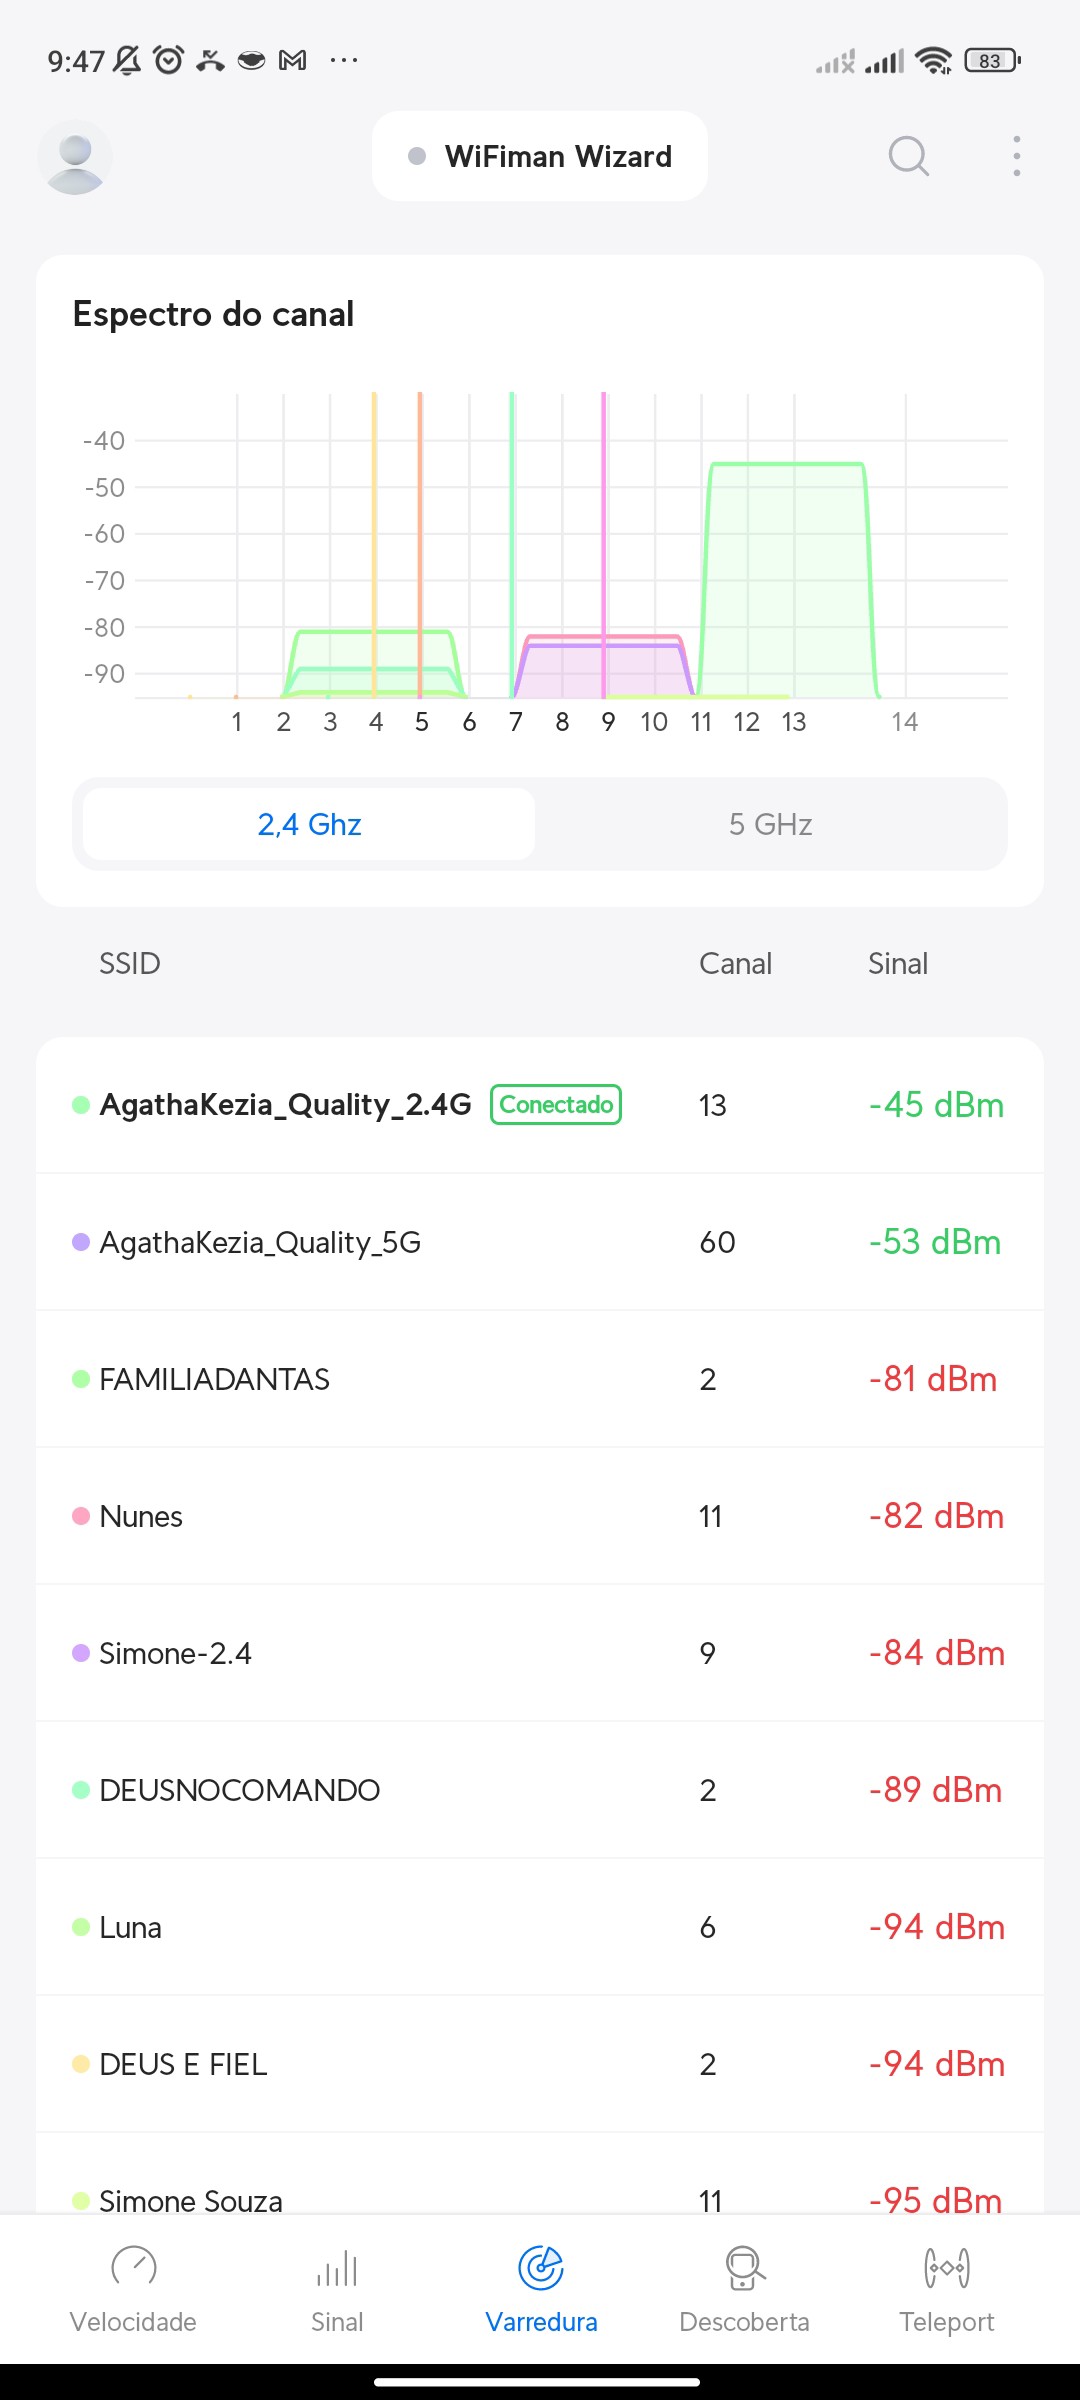Open the WiFiman Wizard device selector
The width and height of the screenshot is (1080, 2400).
540,157
